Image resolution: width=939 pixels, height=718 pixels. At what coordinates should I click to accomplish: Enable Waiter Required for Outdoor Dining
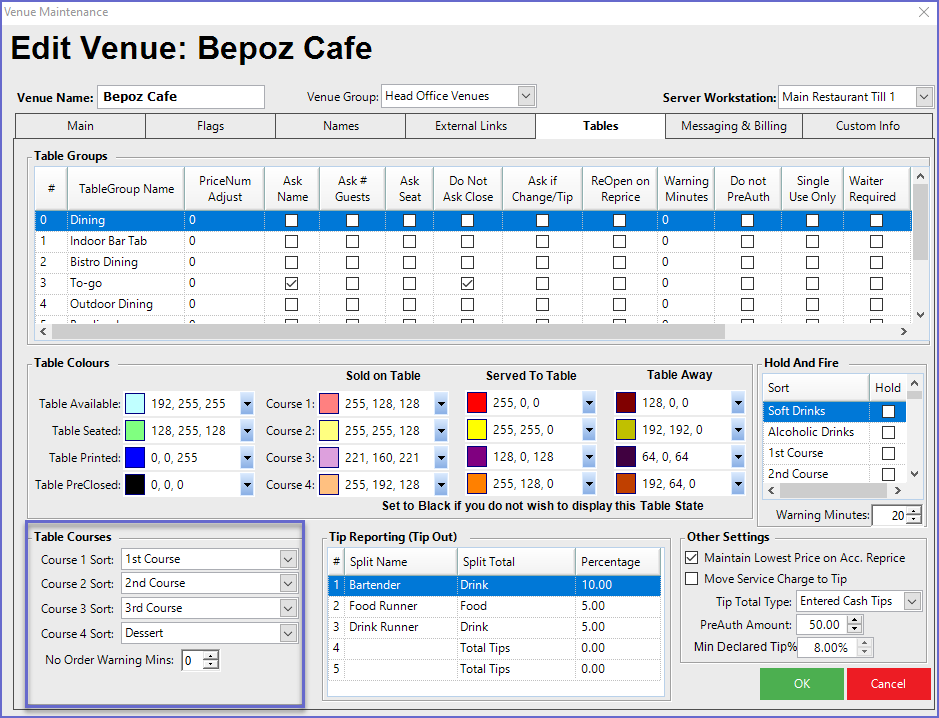tap(876, 304)
